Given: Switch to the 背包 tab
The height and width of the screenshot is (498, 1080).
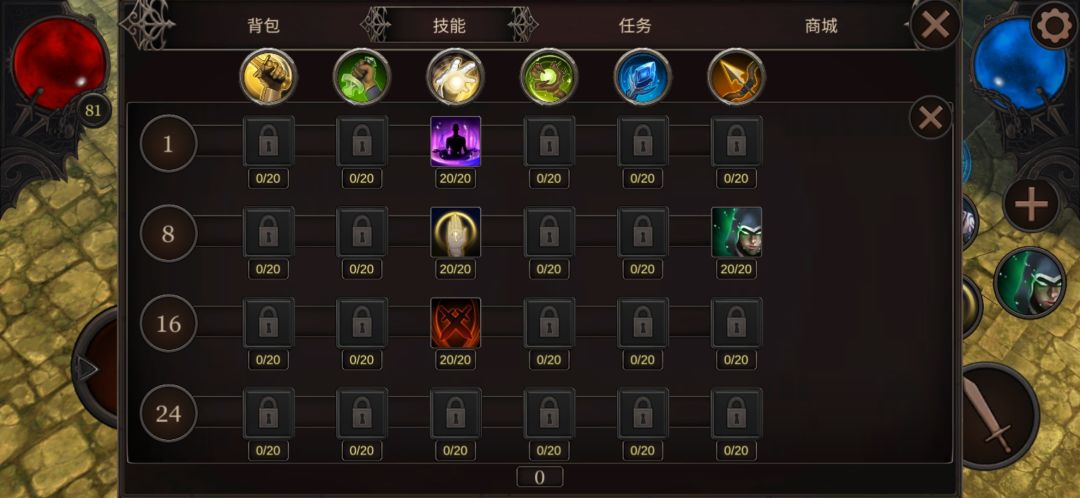Looking at the screenshot, I should (264, 26).
